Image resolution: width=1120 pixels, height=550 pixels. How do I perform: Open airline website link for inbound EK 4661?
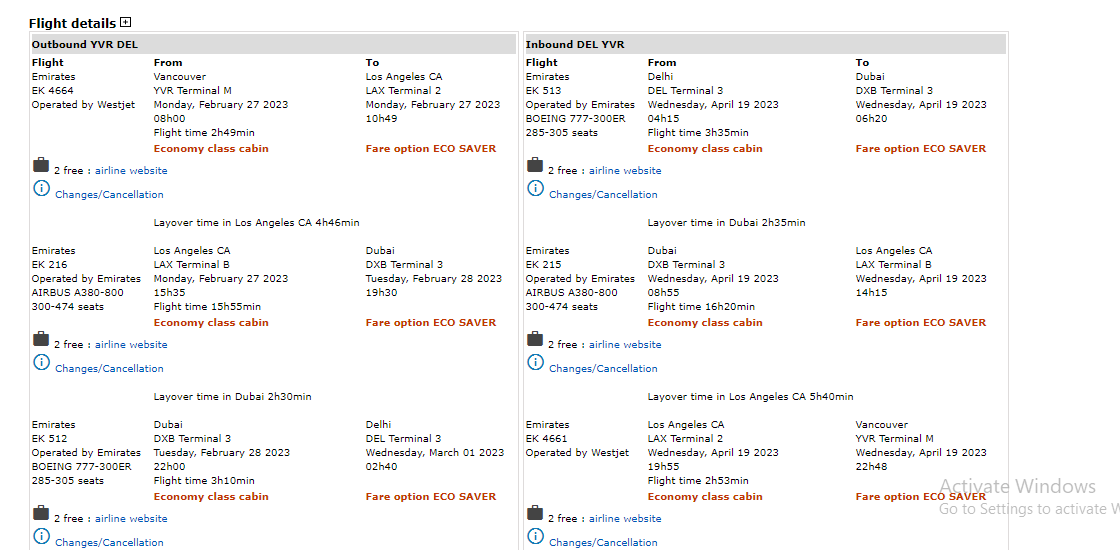(x=625, y=519)
